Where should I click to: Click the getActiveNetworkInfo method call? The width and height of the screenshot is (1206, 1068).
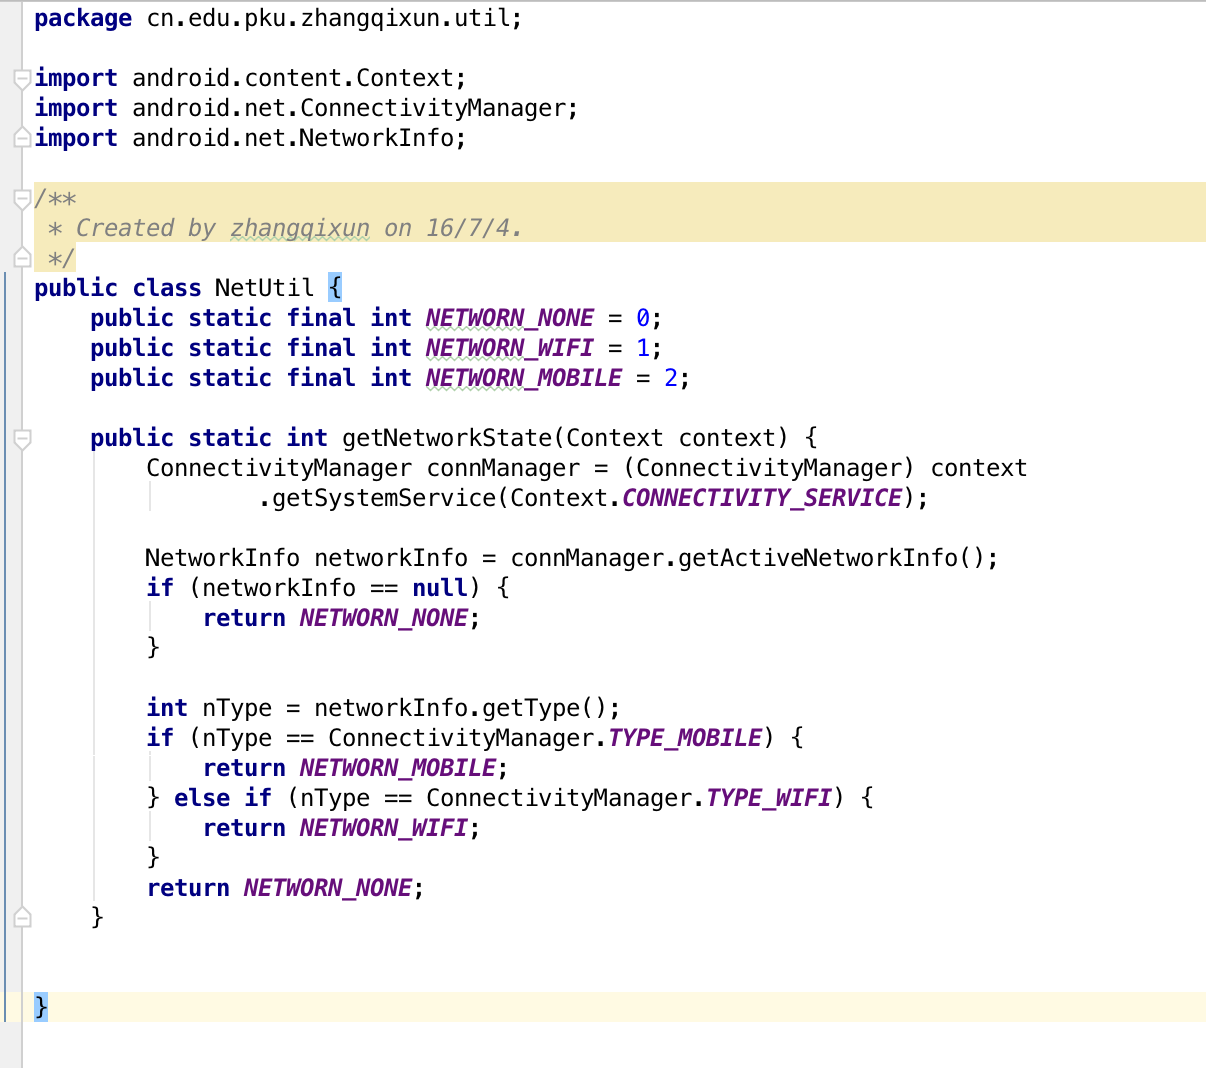(817, 558)
